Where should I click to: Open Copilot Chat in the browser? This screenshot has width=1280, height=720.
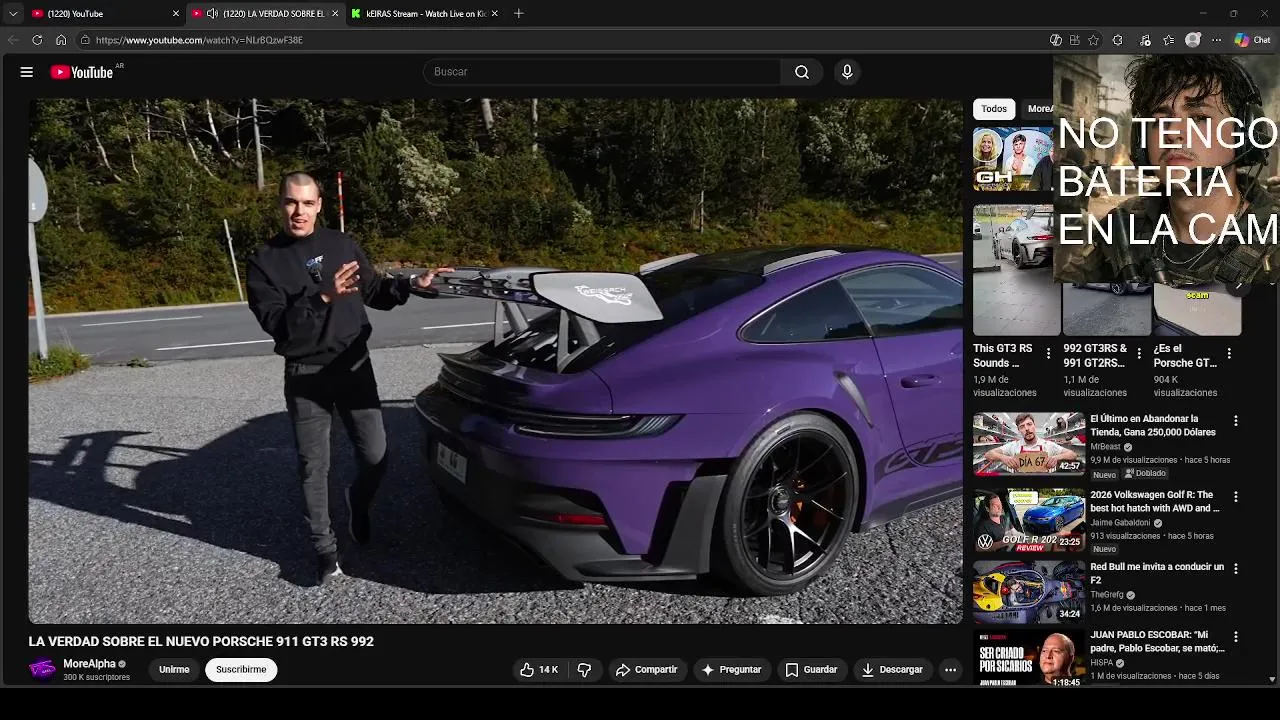point(1252,40)
